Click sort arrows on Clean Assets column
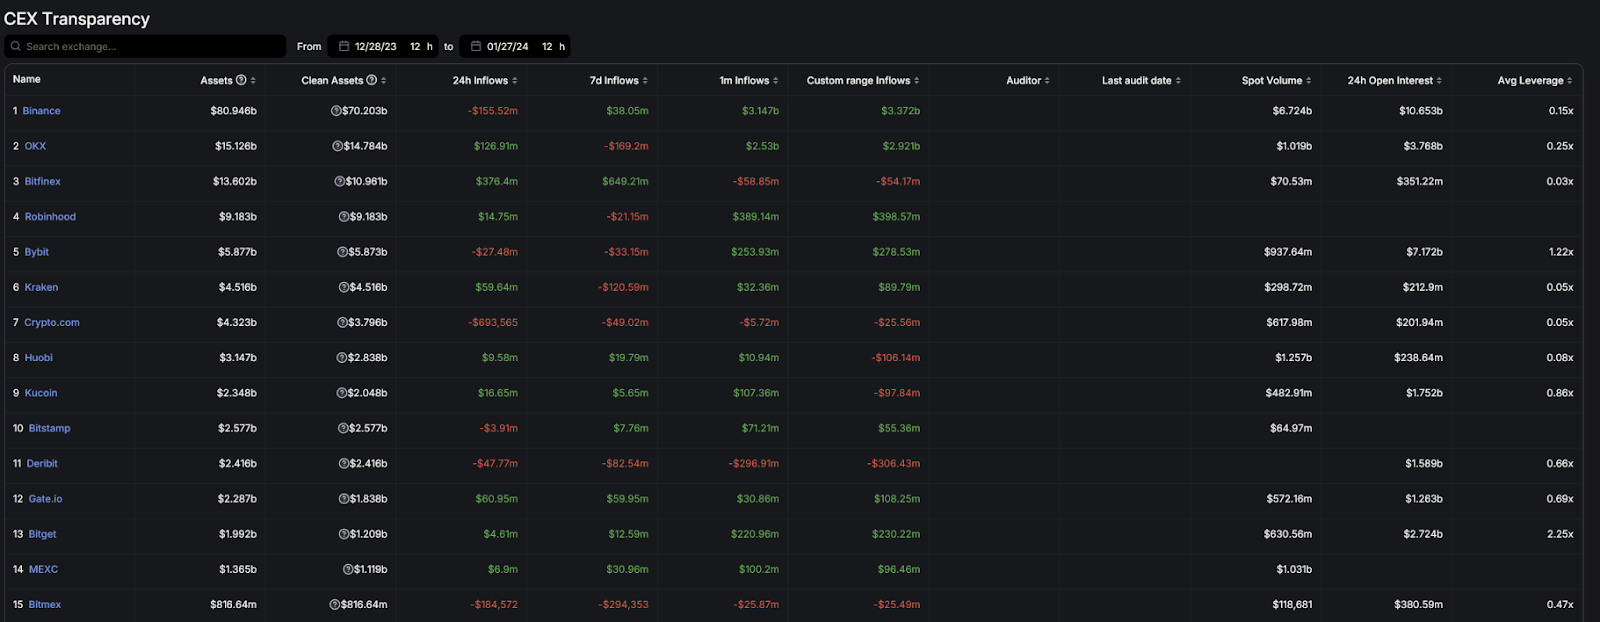This screenshot has height=622, width=1600. pyautogui.click(x=384, y=80)
